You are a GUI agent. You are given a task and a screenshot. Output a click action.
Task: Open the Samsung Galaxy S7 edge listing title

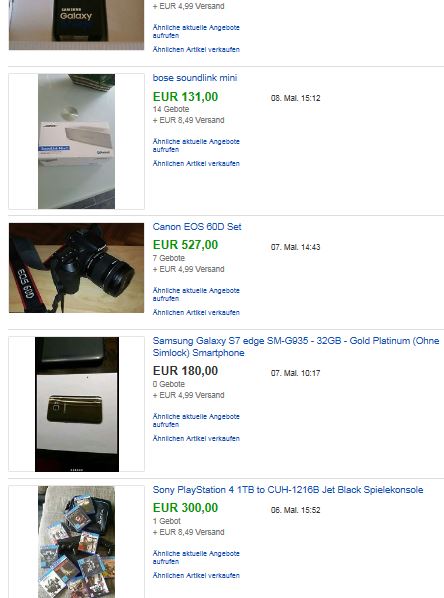(x=296, y=347)
